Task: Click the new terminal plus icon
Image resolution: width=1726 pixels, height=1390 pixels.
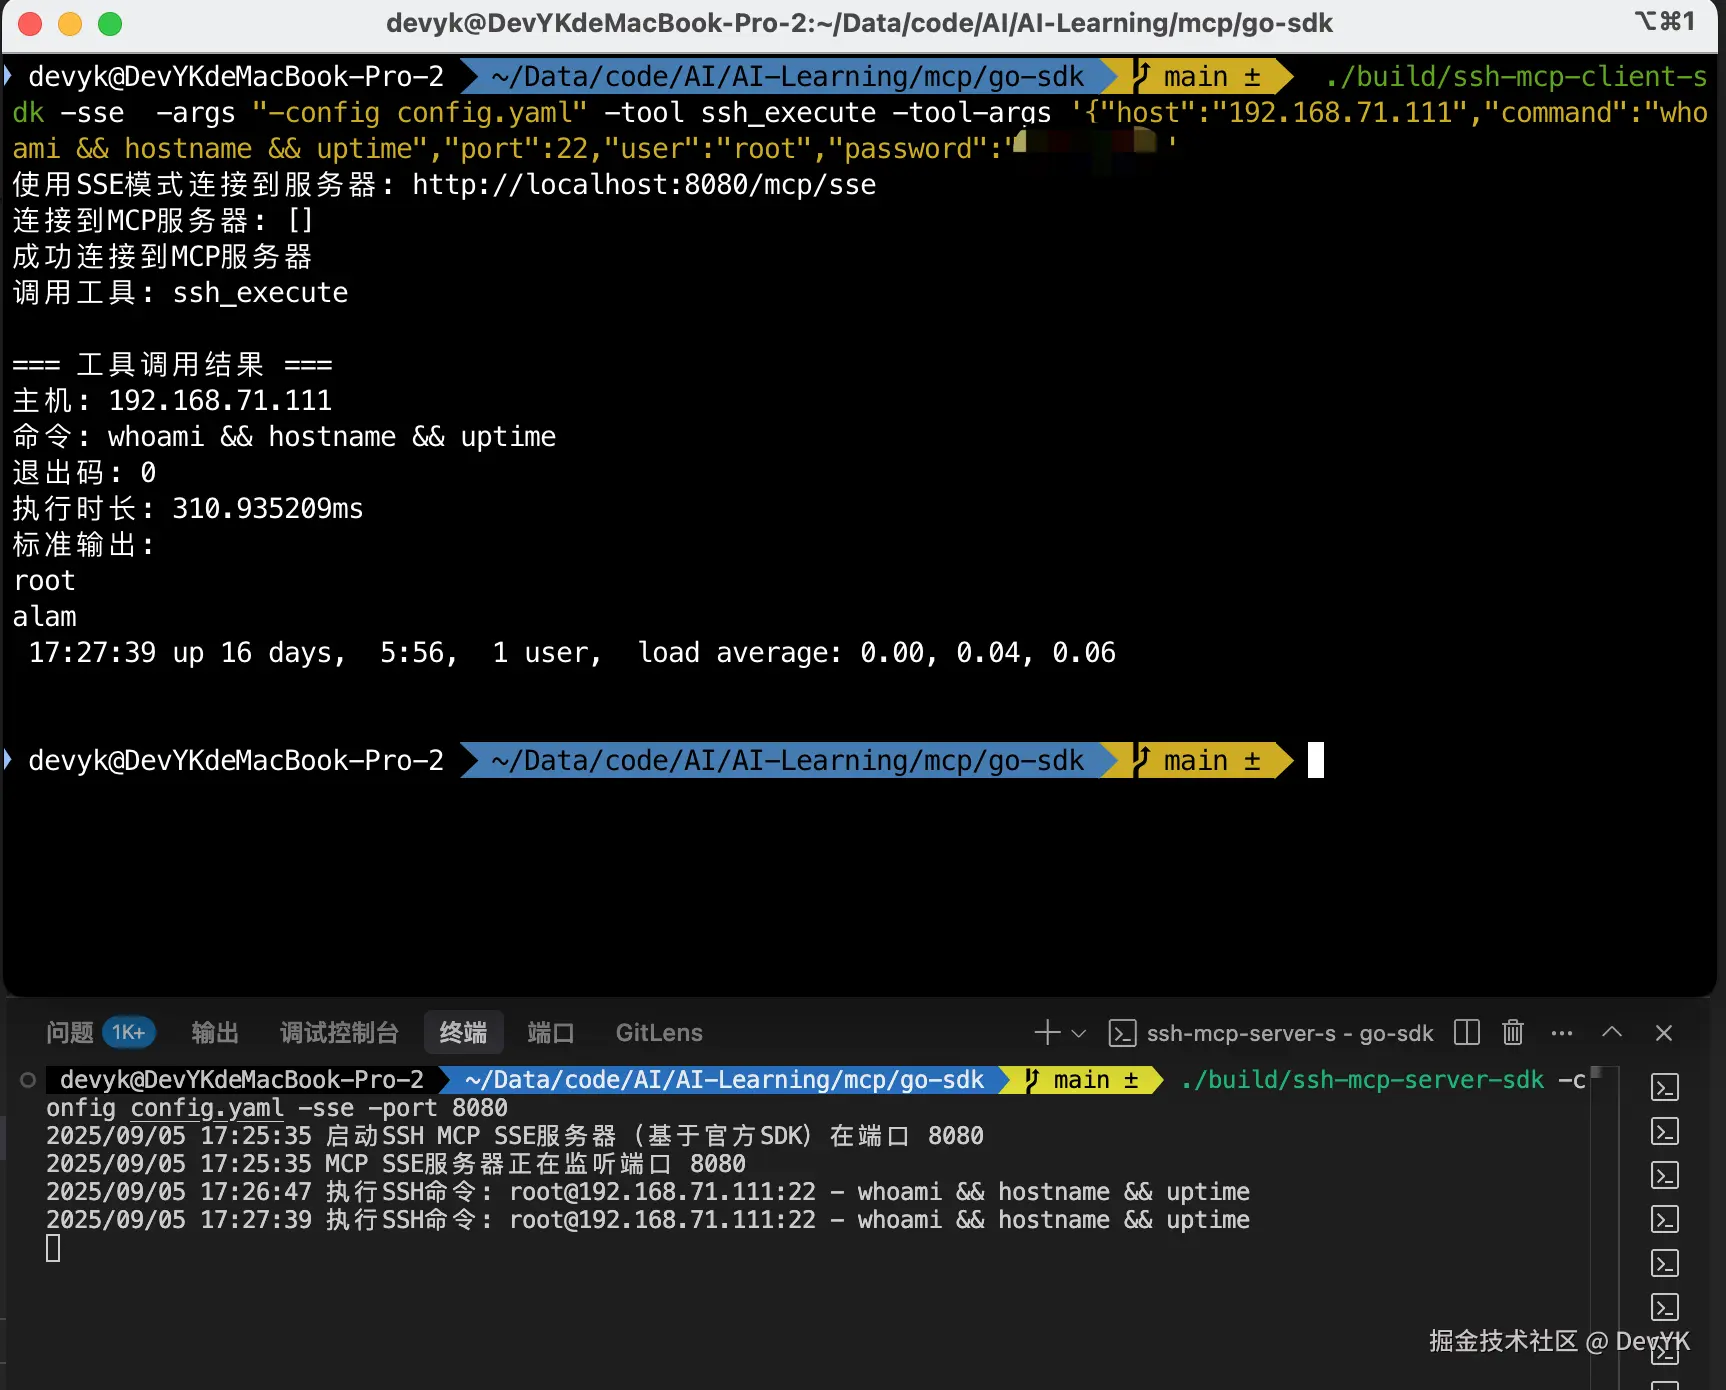Action: click(1047, 1032)
